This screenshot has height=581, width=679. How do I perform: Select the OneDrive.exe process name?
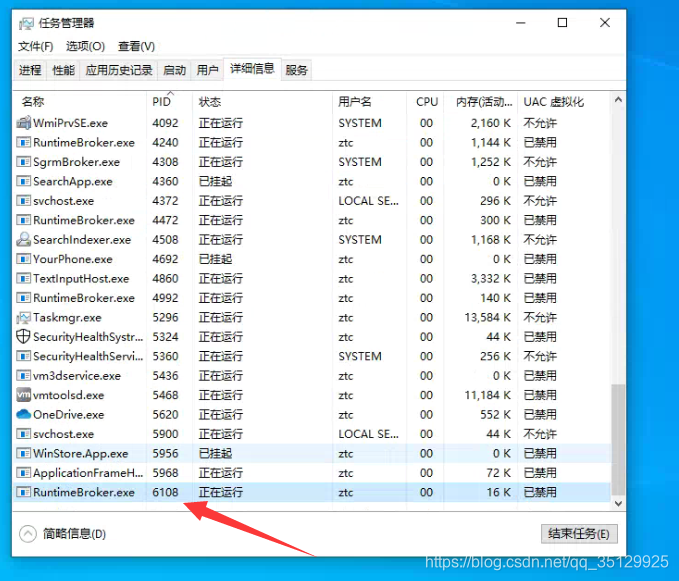(x=69, y=414)
